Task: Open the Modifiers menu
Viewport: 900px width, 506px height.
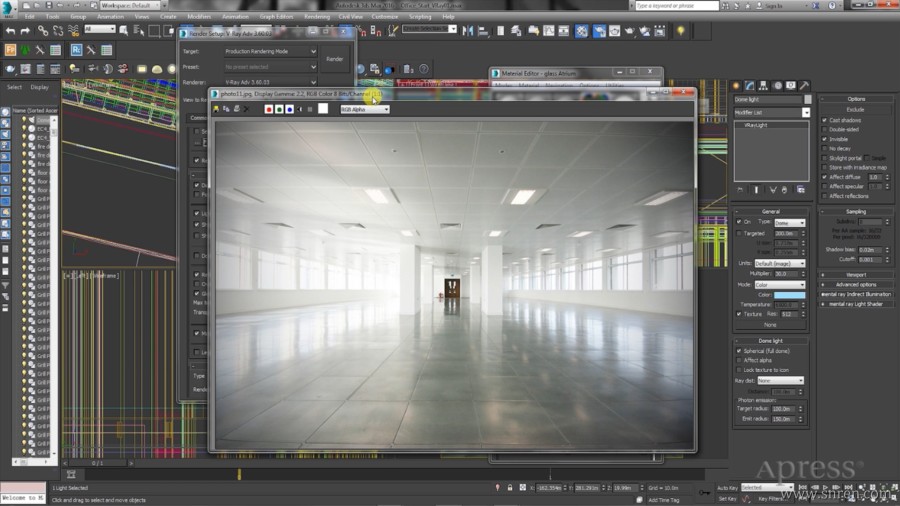Action: click(x=199, y=17)
